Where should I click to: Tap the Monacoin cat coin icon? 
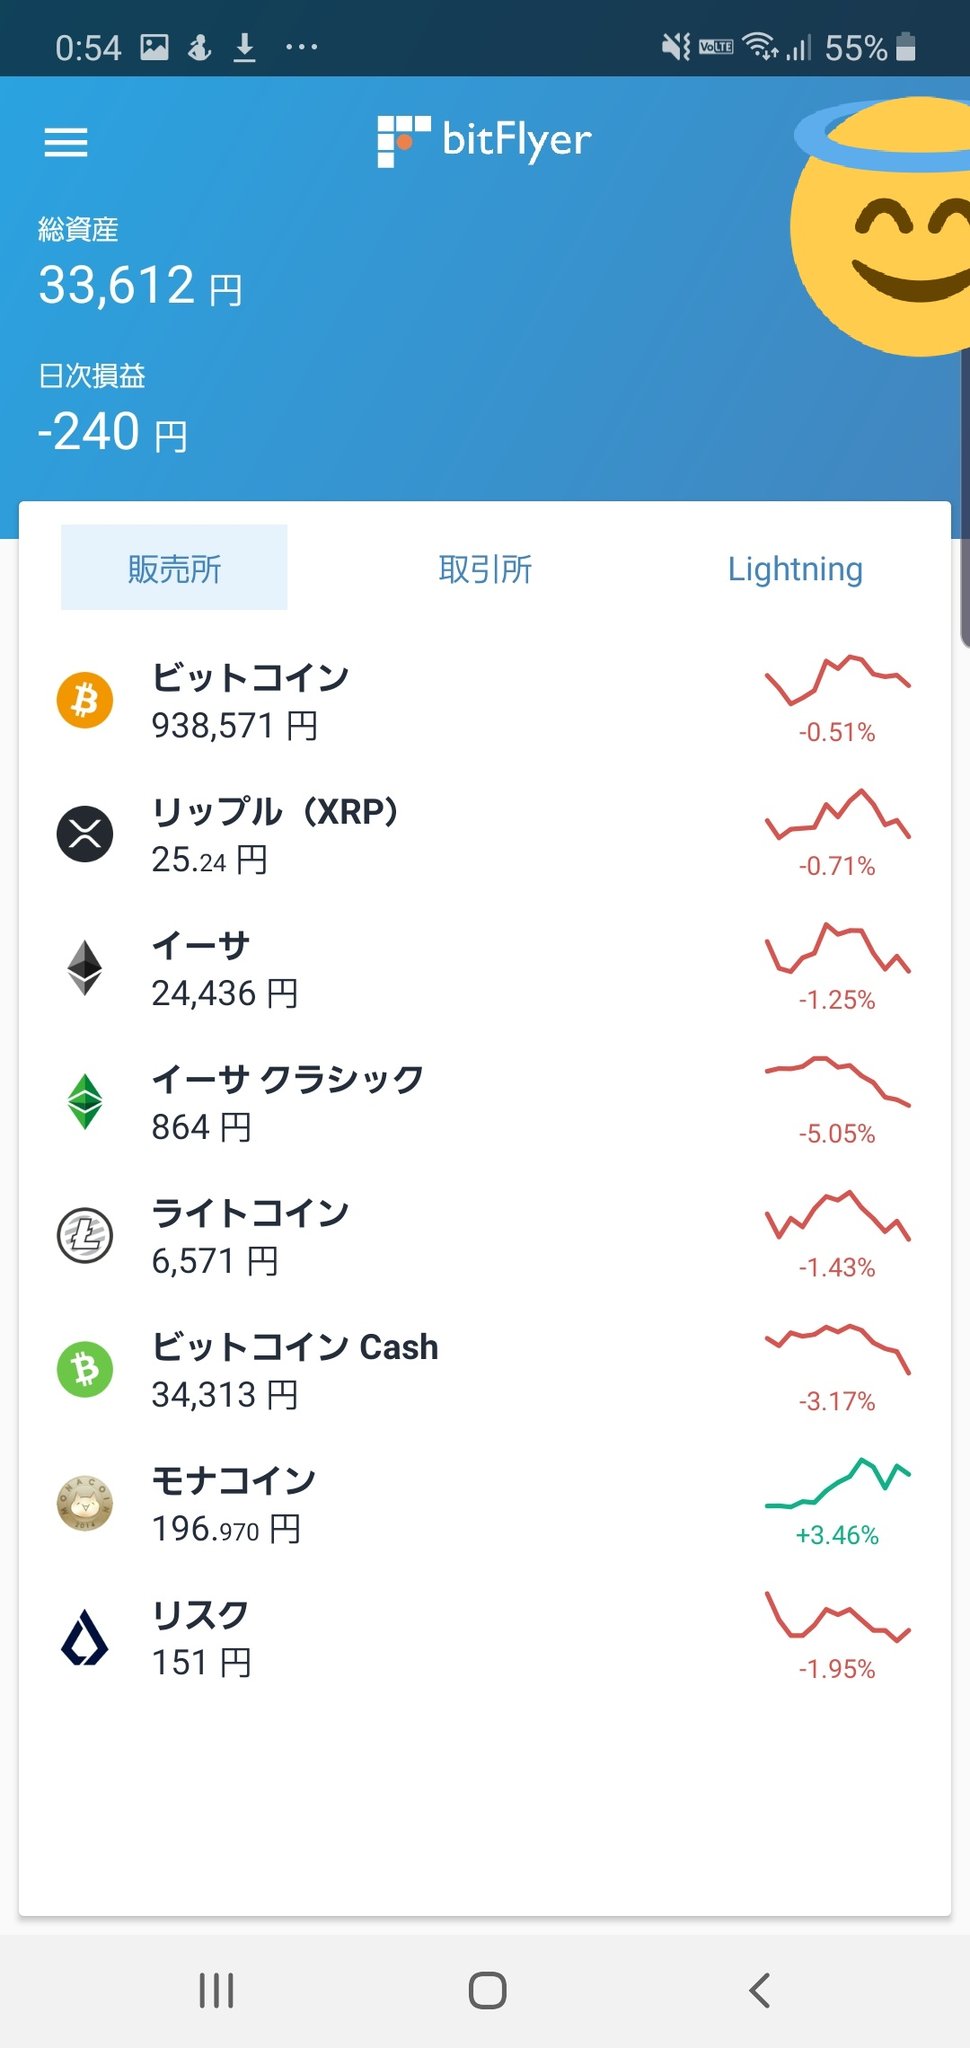tap(85, 1504)
